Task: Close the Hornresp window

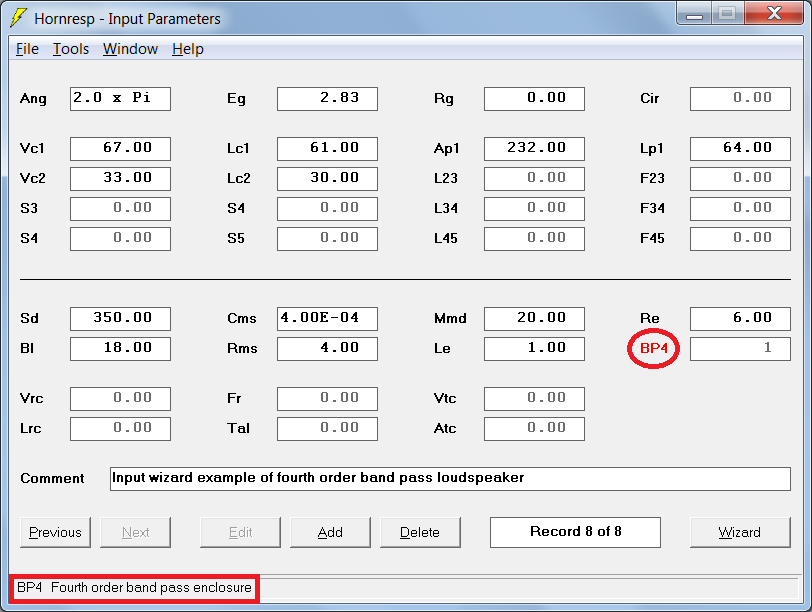Action: pos(774,14)
